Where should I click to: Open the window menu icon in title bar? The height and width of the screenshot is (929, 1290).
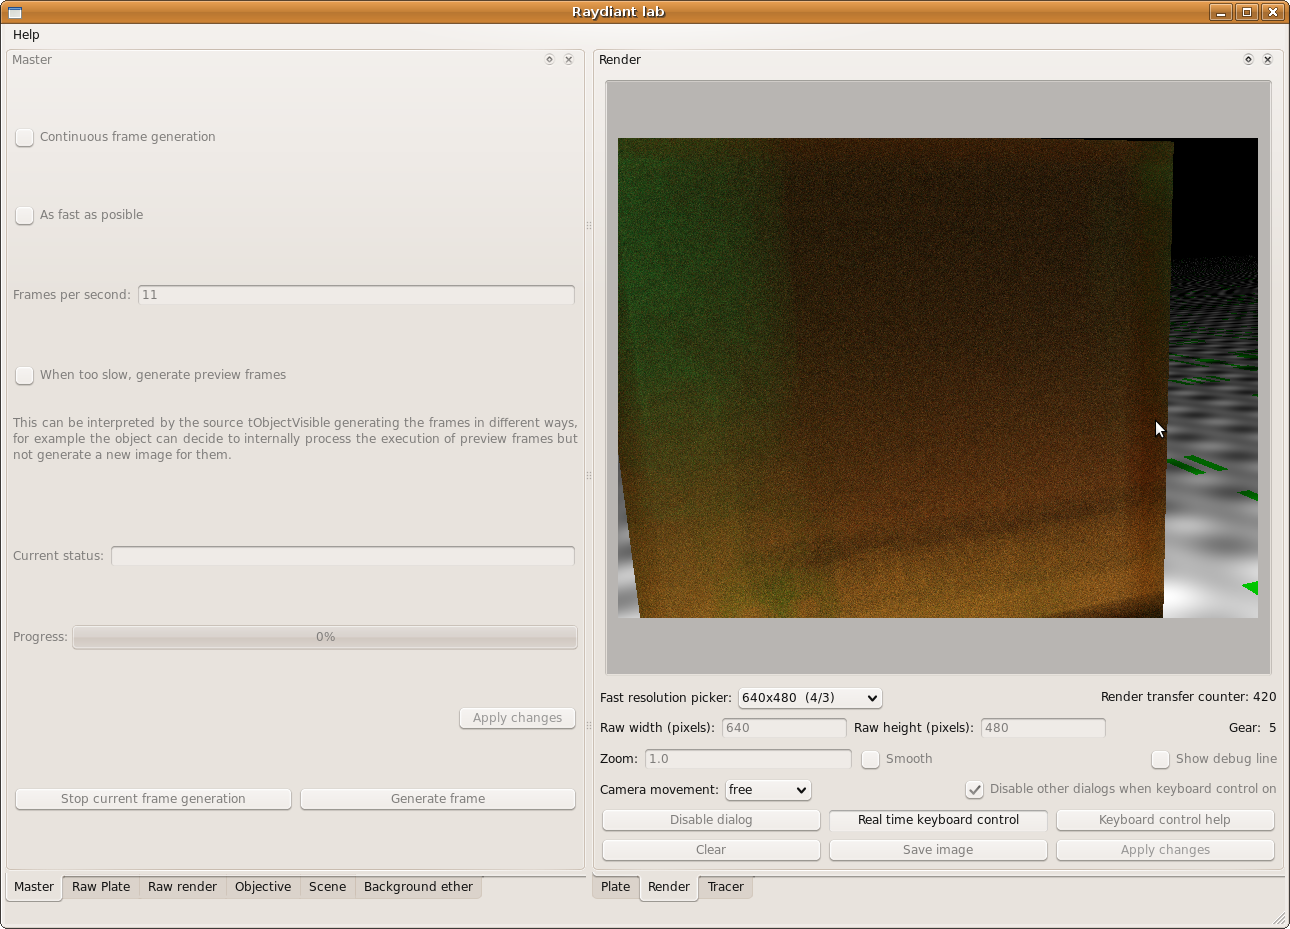click(15, 12)
